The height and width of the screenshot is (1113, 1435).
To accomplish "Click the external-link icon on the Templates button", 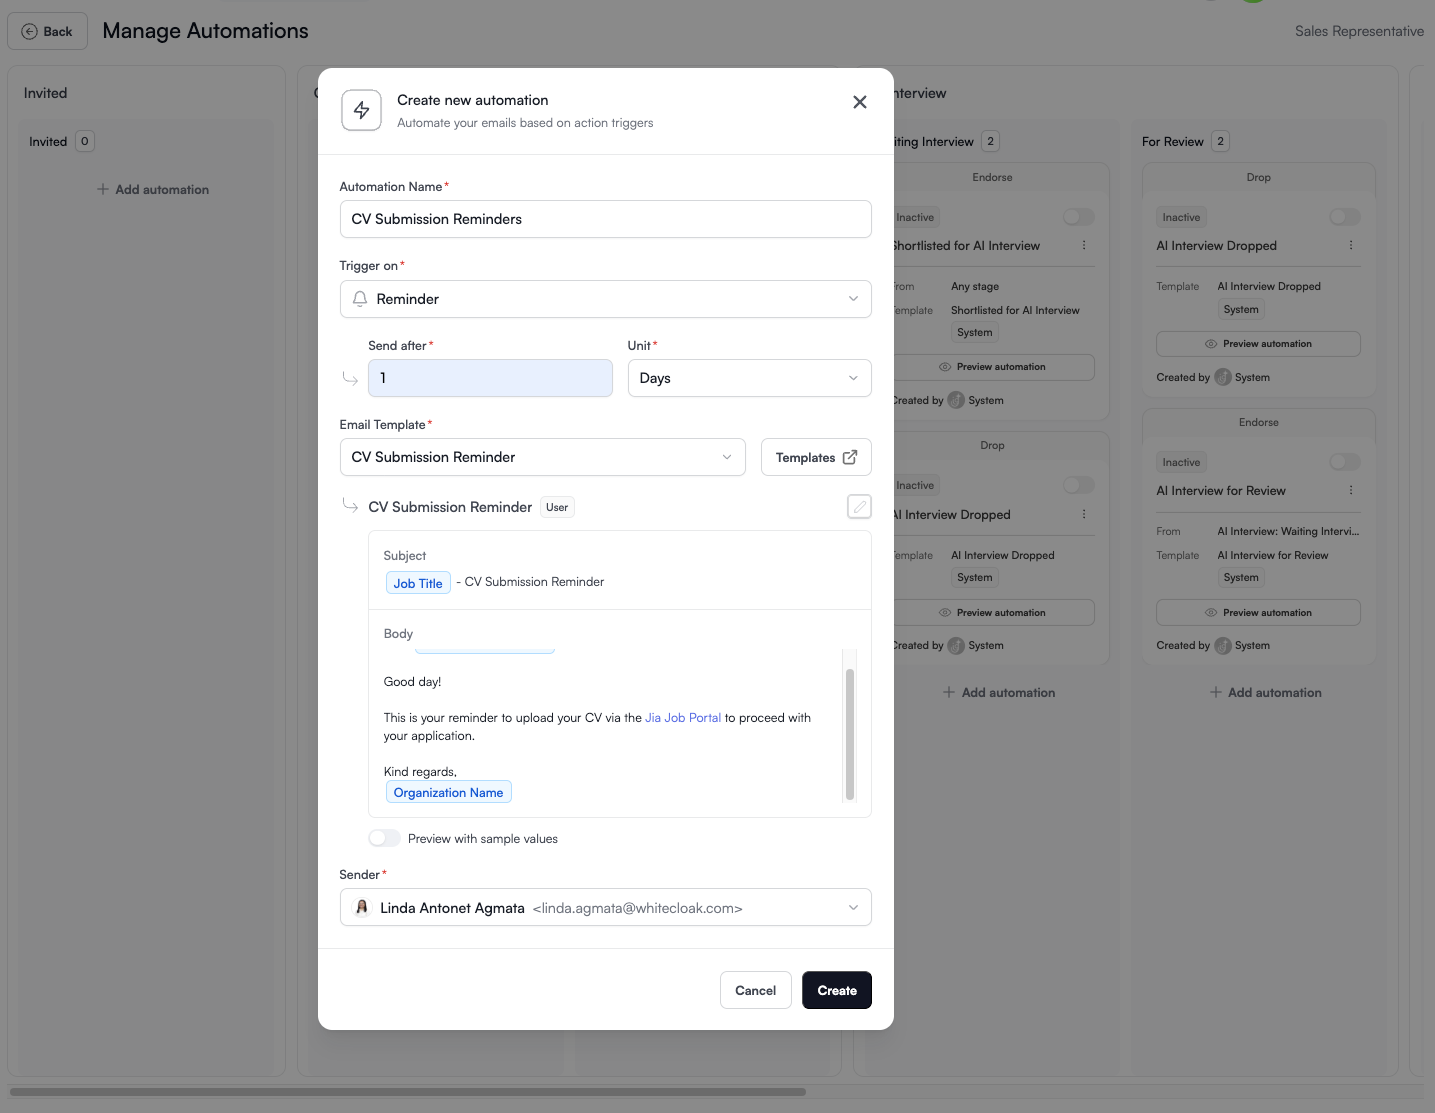I will 848,457.
